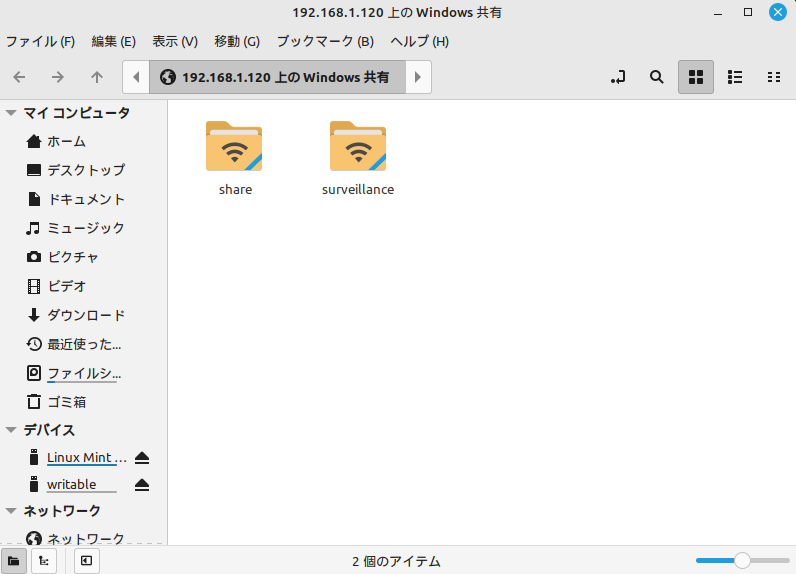Open the 表示 (V) menu
Image resolution: width=796 pixels, height=574 pixels.
(175, 42)
